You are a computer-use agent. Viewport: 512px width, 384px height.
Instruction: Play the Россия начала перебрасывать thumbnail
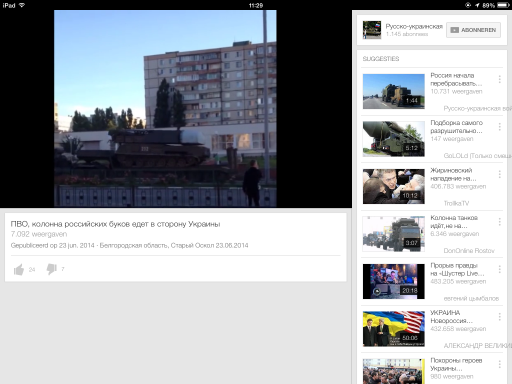pyautogui.click(x=394, y=91)
